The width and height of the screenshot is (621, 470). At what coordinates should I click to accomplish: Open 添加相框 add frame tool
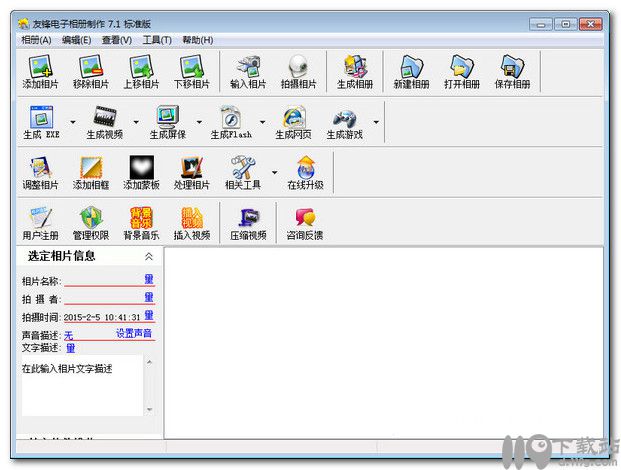click(91, 173)
